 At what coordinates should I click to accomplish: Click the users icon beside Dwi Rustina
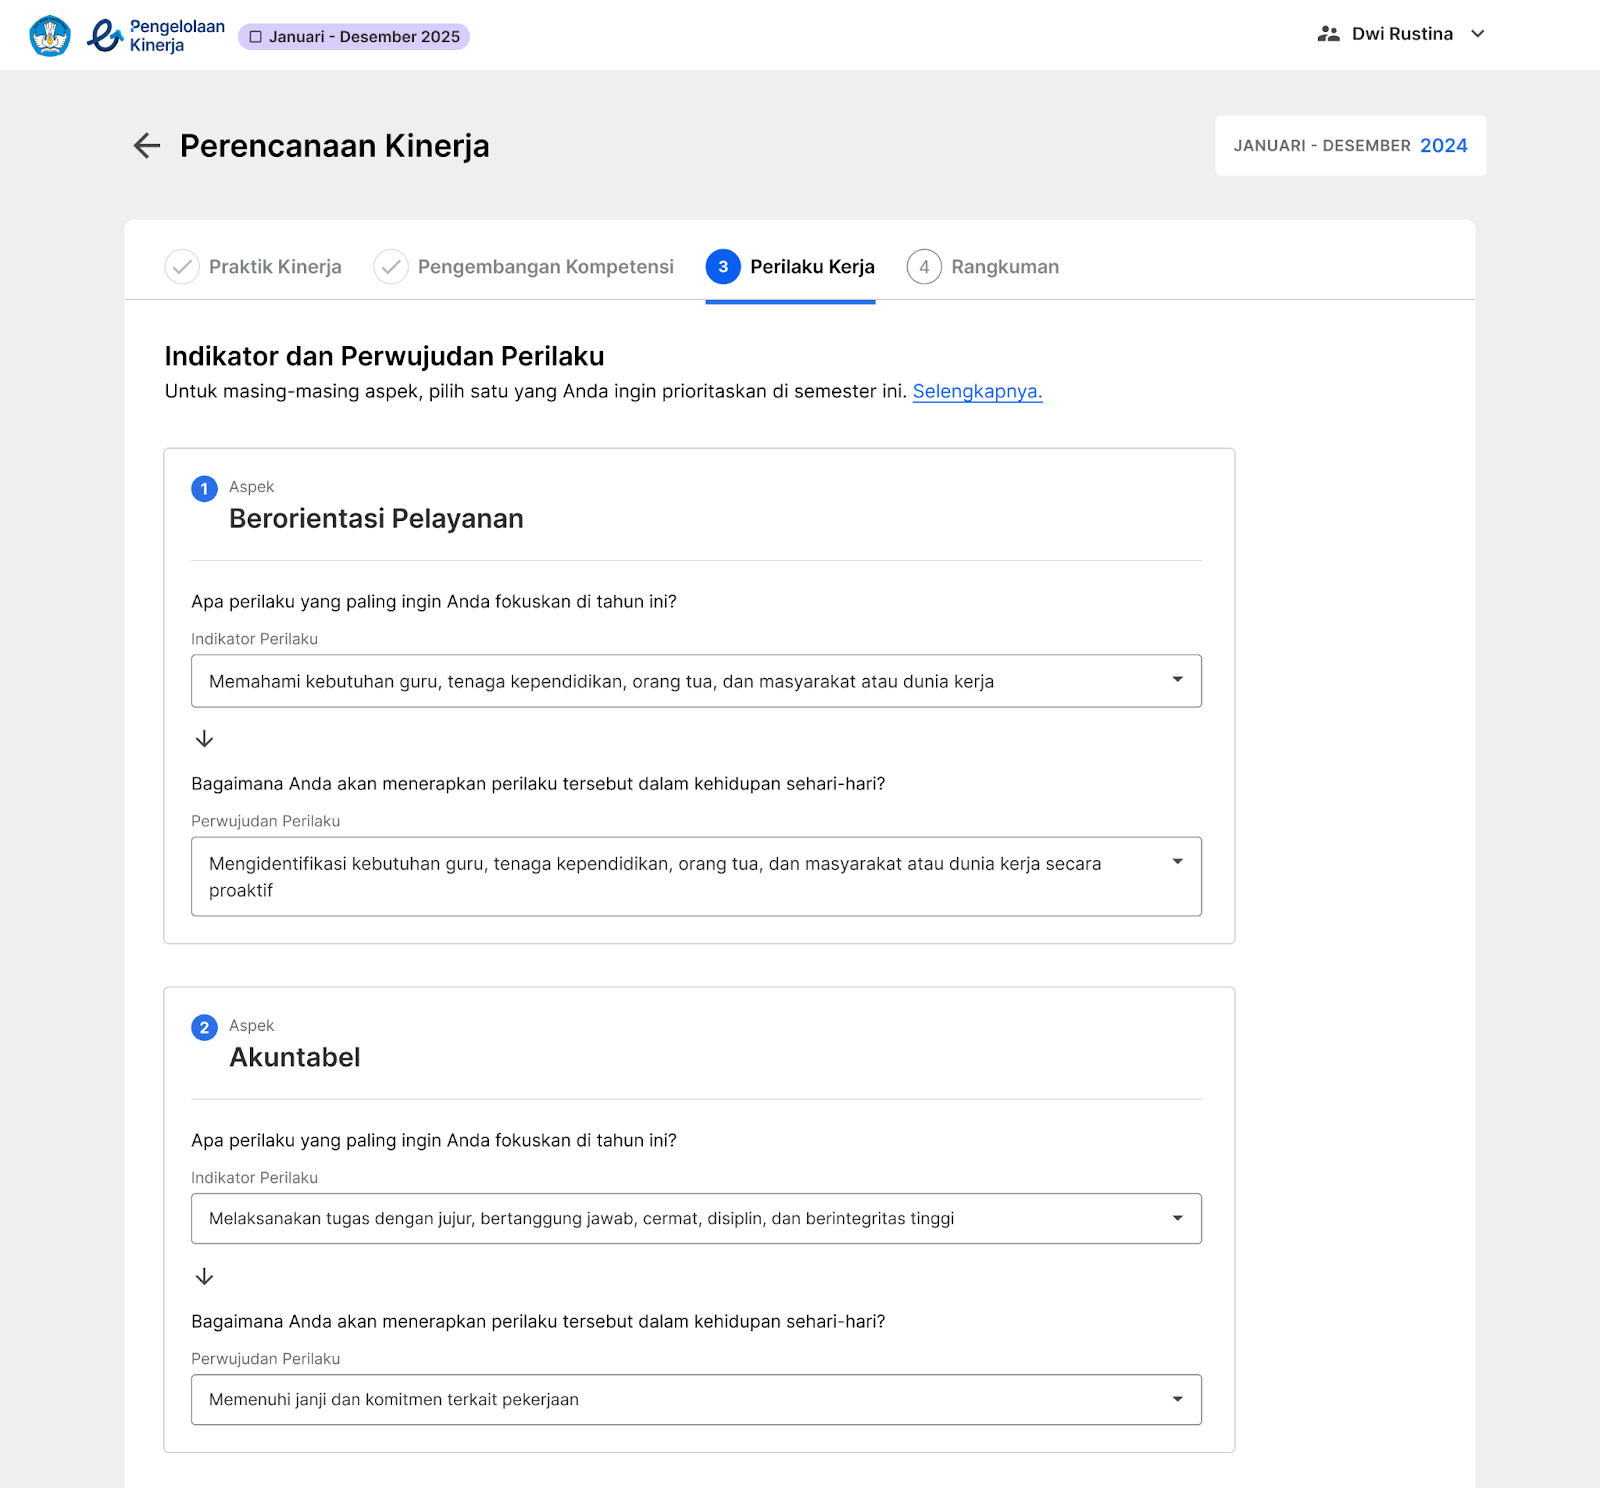pyautogui.click(x=1328, y=34)
